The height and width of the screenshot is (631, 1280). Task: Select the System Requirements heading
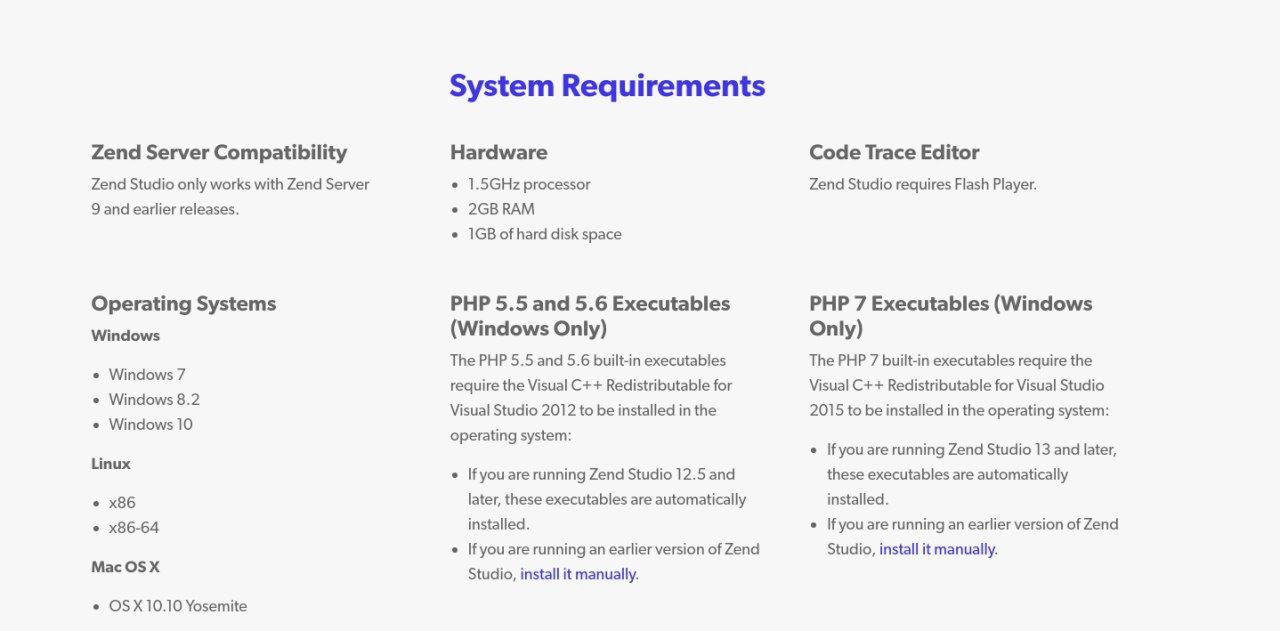tap(607, 86)
